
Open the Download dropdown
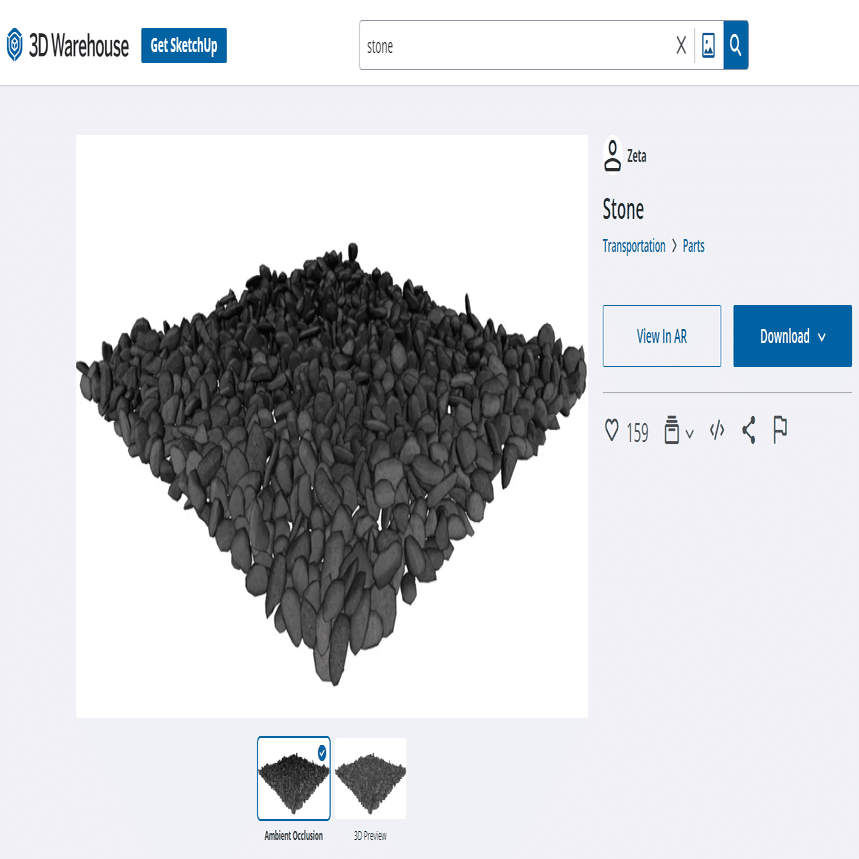tap(792, 336)
